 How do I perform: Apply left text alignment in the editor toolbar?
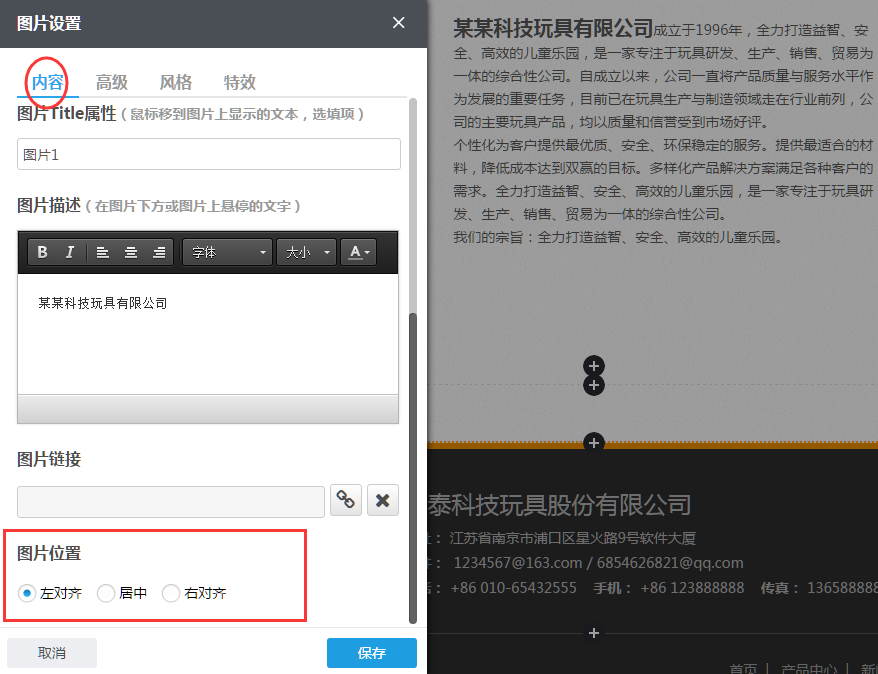[x=100, y=252]
